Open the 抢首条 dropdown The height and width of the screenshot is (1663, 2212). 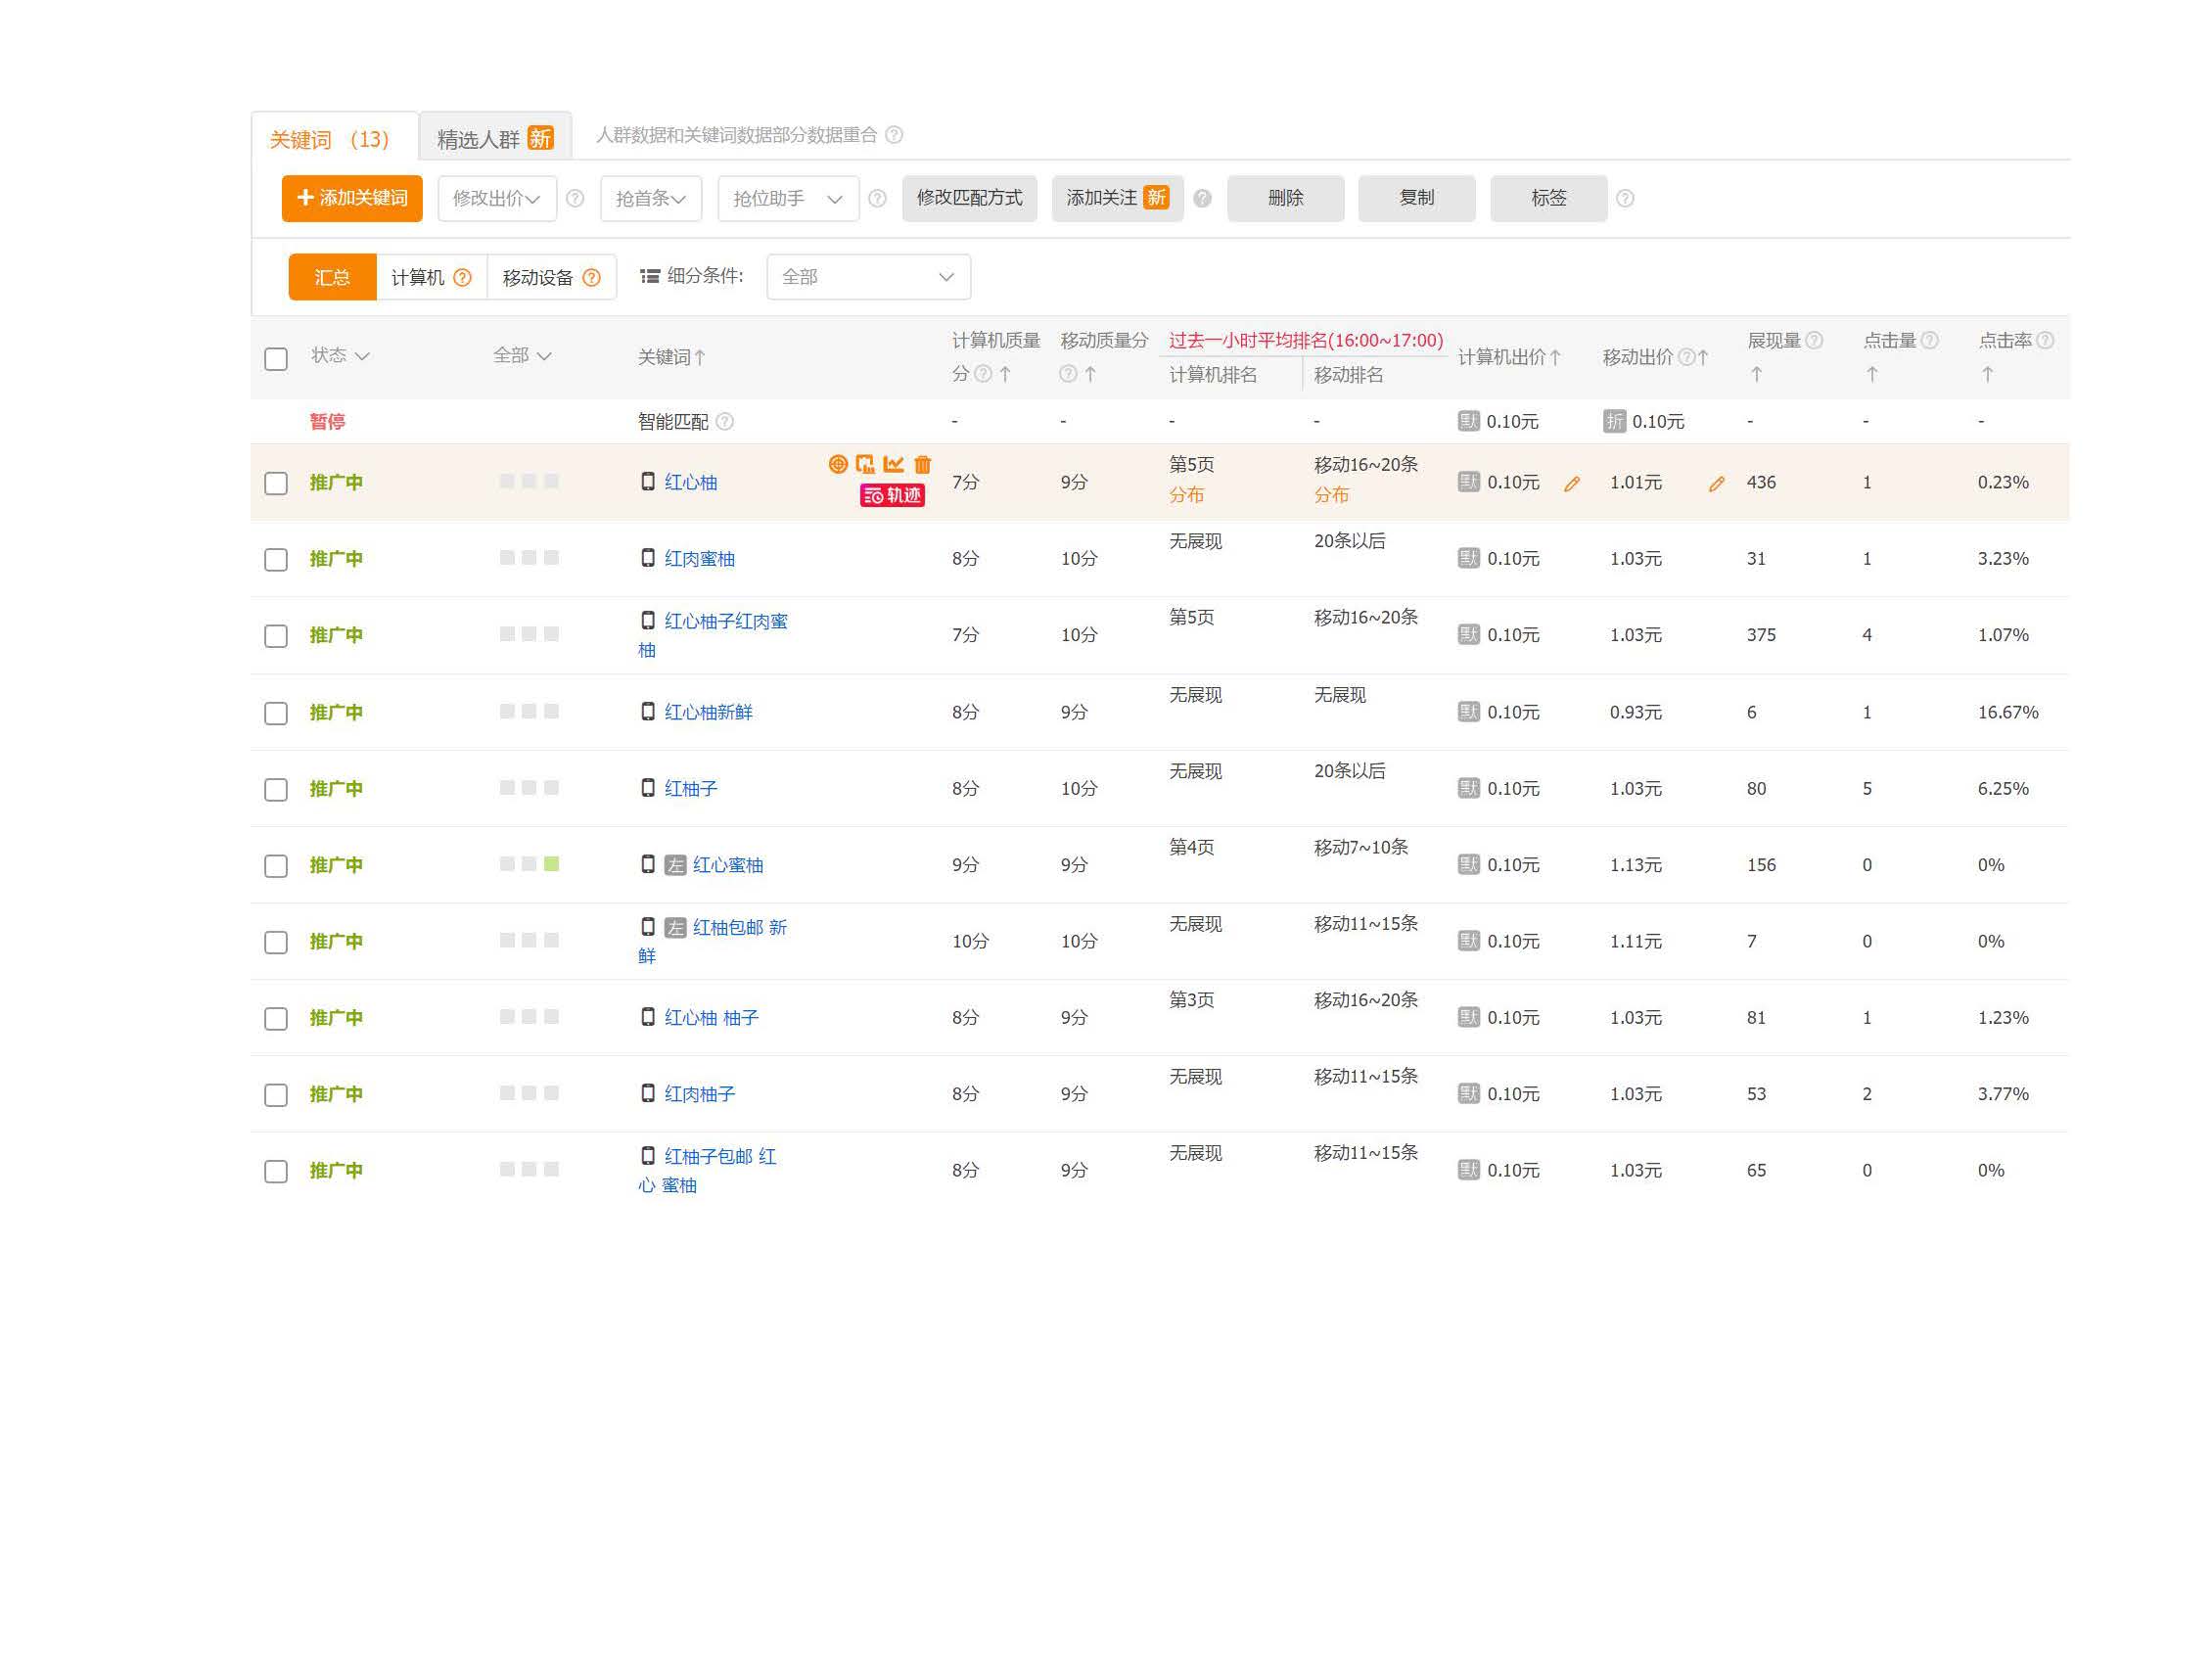pyautogui.click(x=651, y=199)
